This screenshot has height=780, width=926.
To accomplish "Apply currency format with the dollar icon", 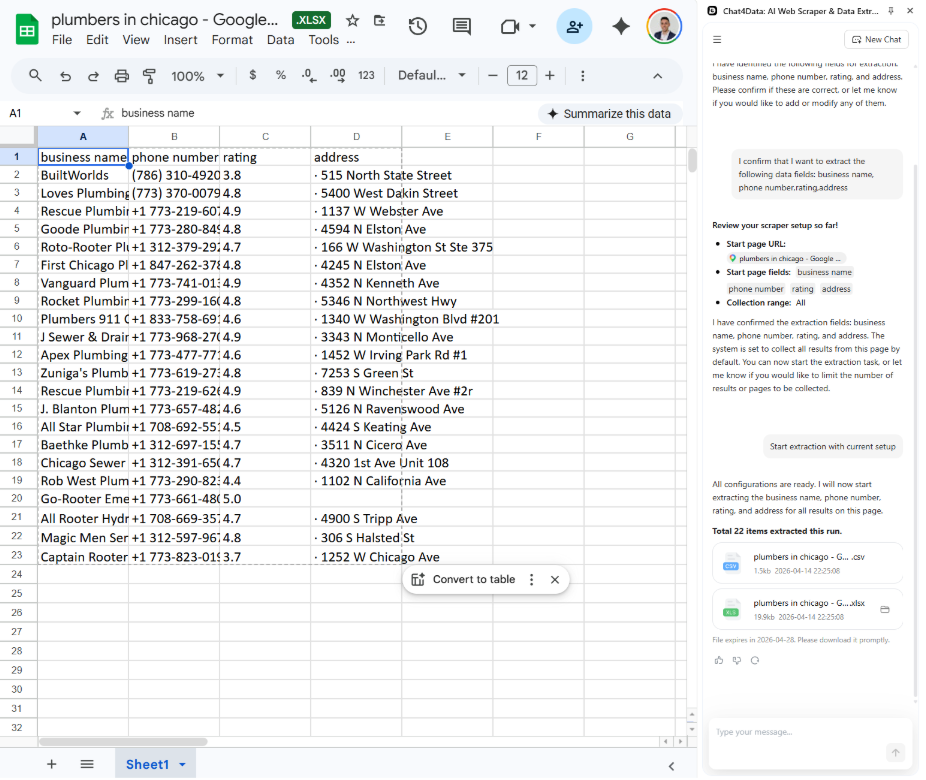I will 252,75.
